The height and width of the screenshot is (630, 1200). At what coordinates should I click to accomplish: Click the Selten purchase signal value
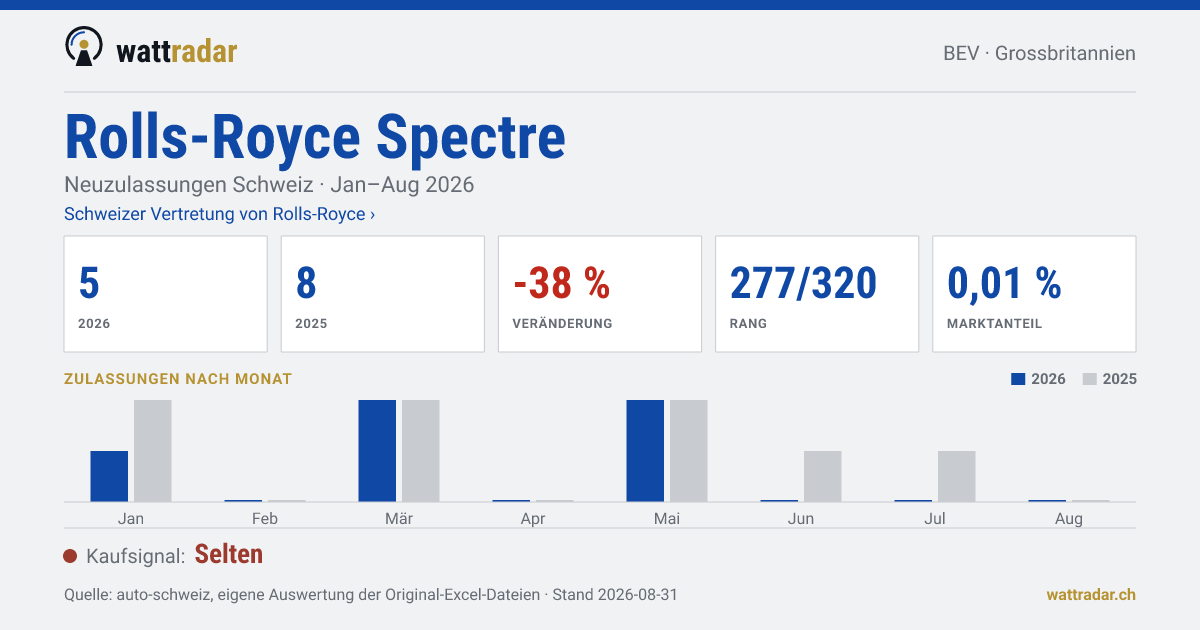pos(229,554)
